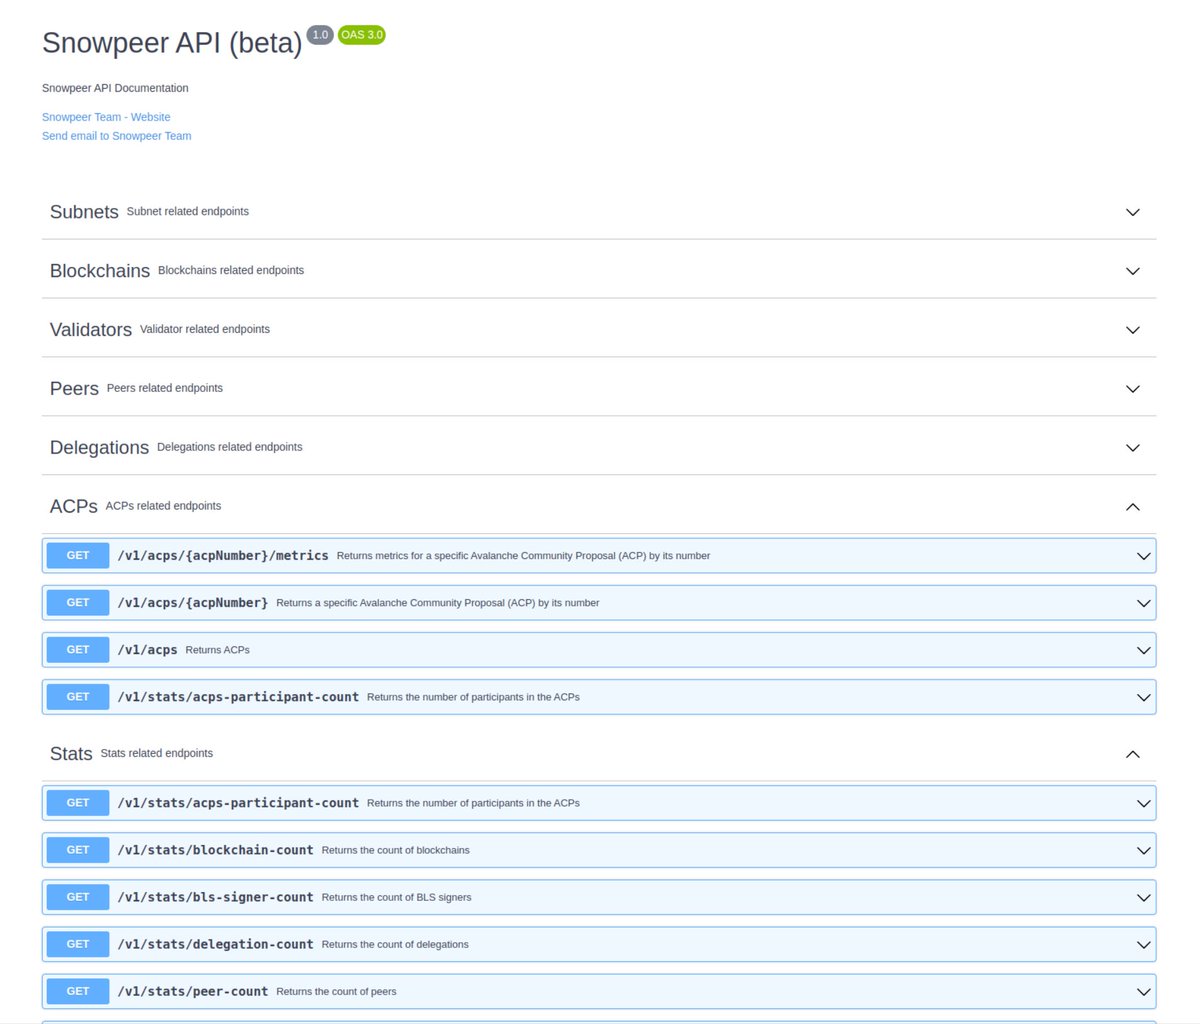Image resolution: width=1200 pixels, height=1024 pixels.
Task: Collapse the ACPs section using its chevron
Action: [1132, 507]
